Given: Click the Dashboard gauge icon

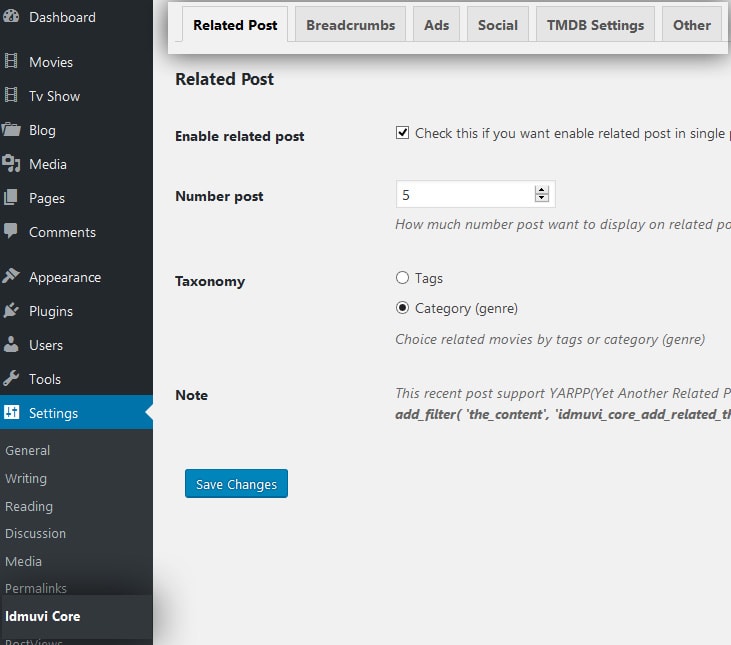Looking at the screenshot, I should pos(11,17).
